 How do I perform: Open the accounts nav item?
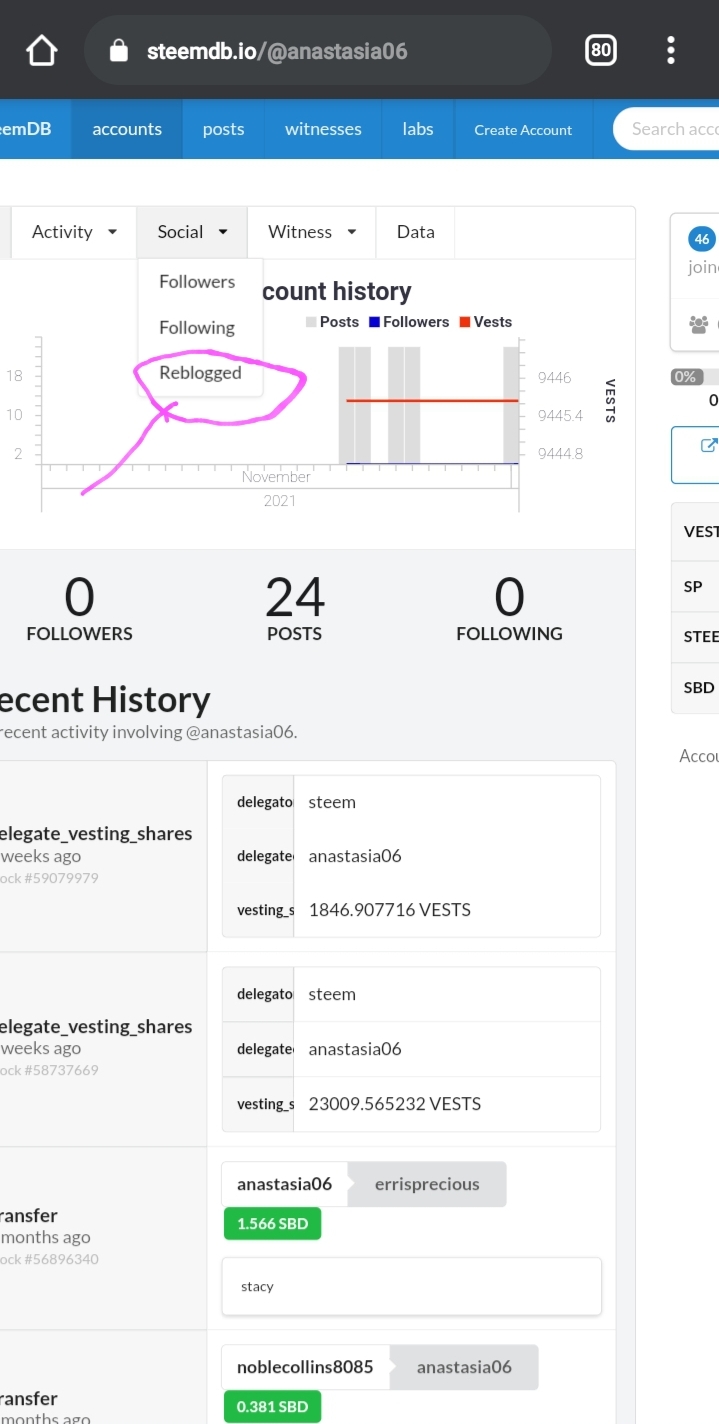pos(127,129)
